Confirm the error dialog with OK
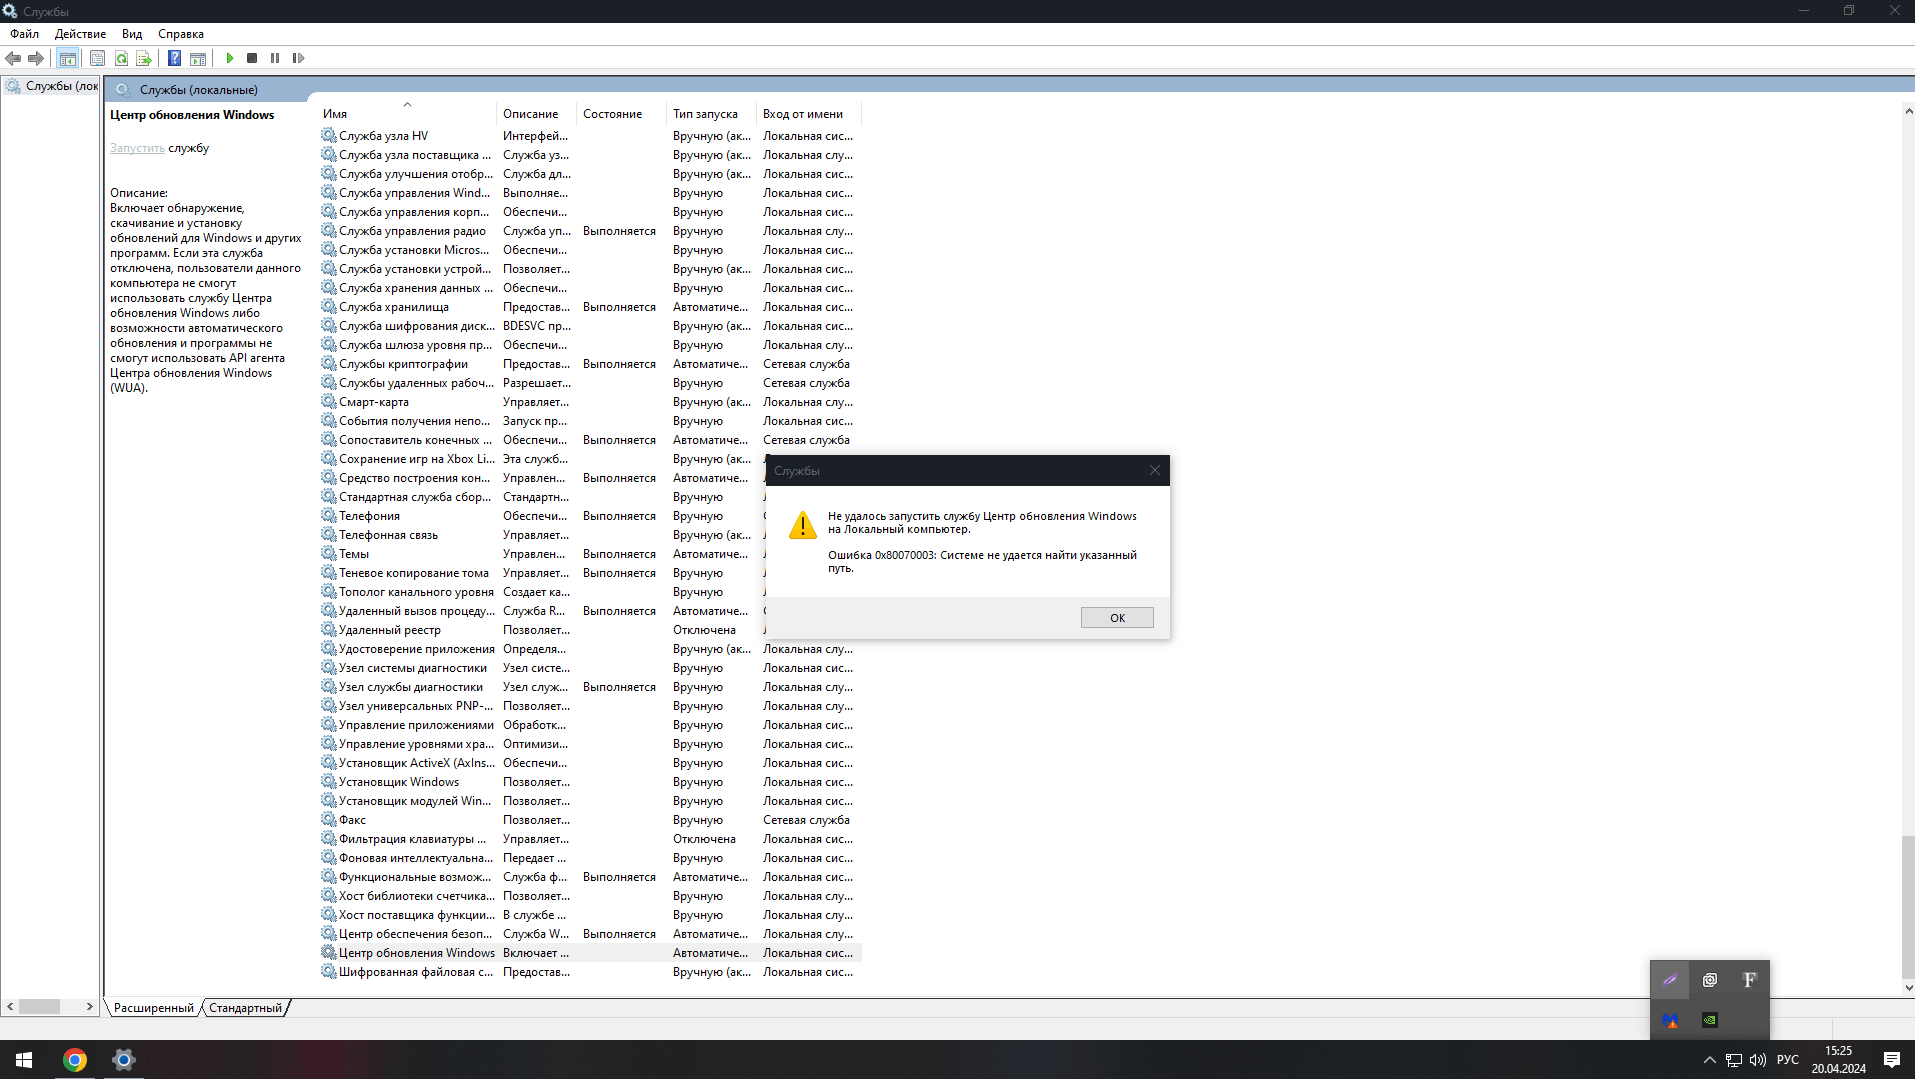This screenshot has height=1079, width=1915. 1117,618
